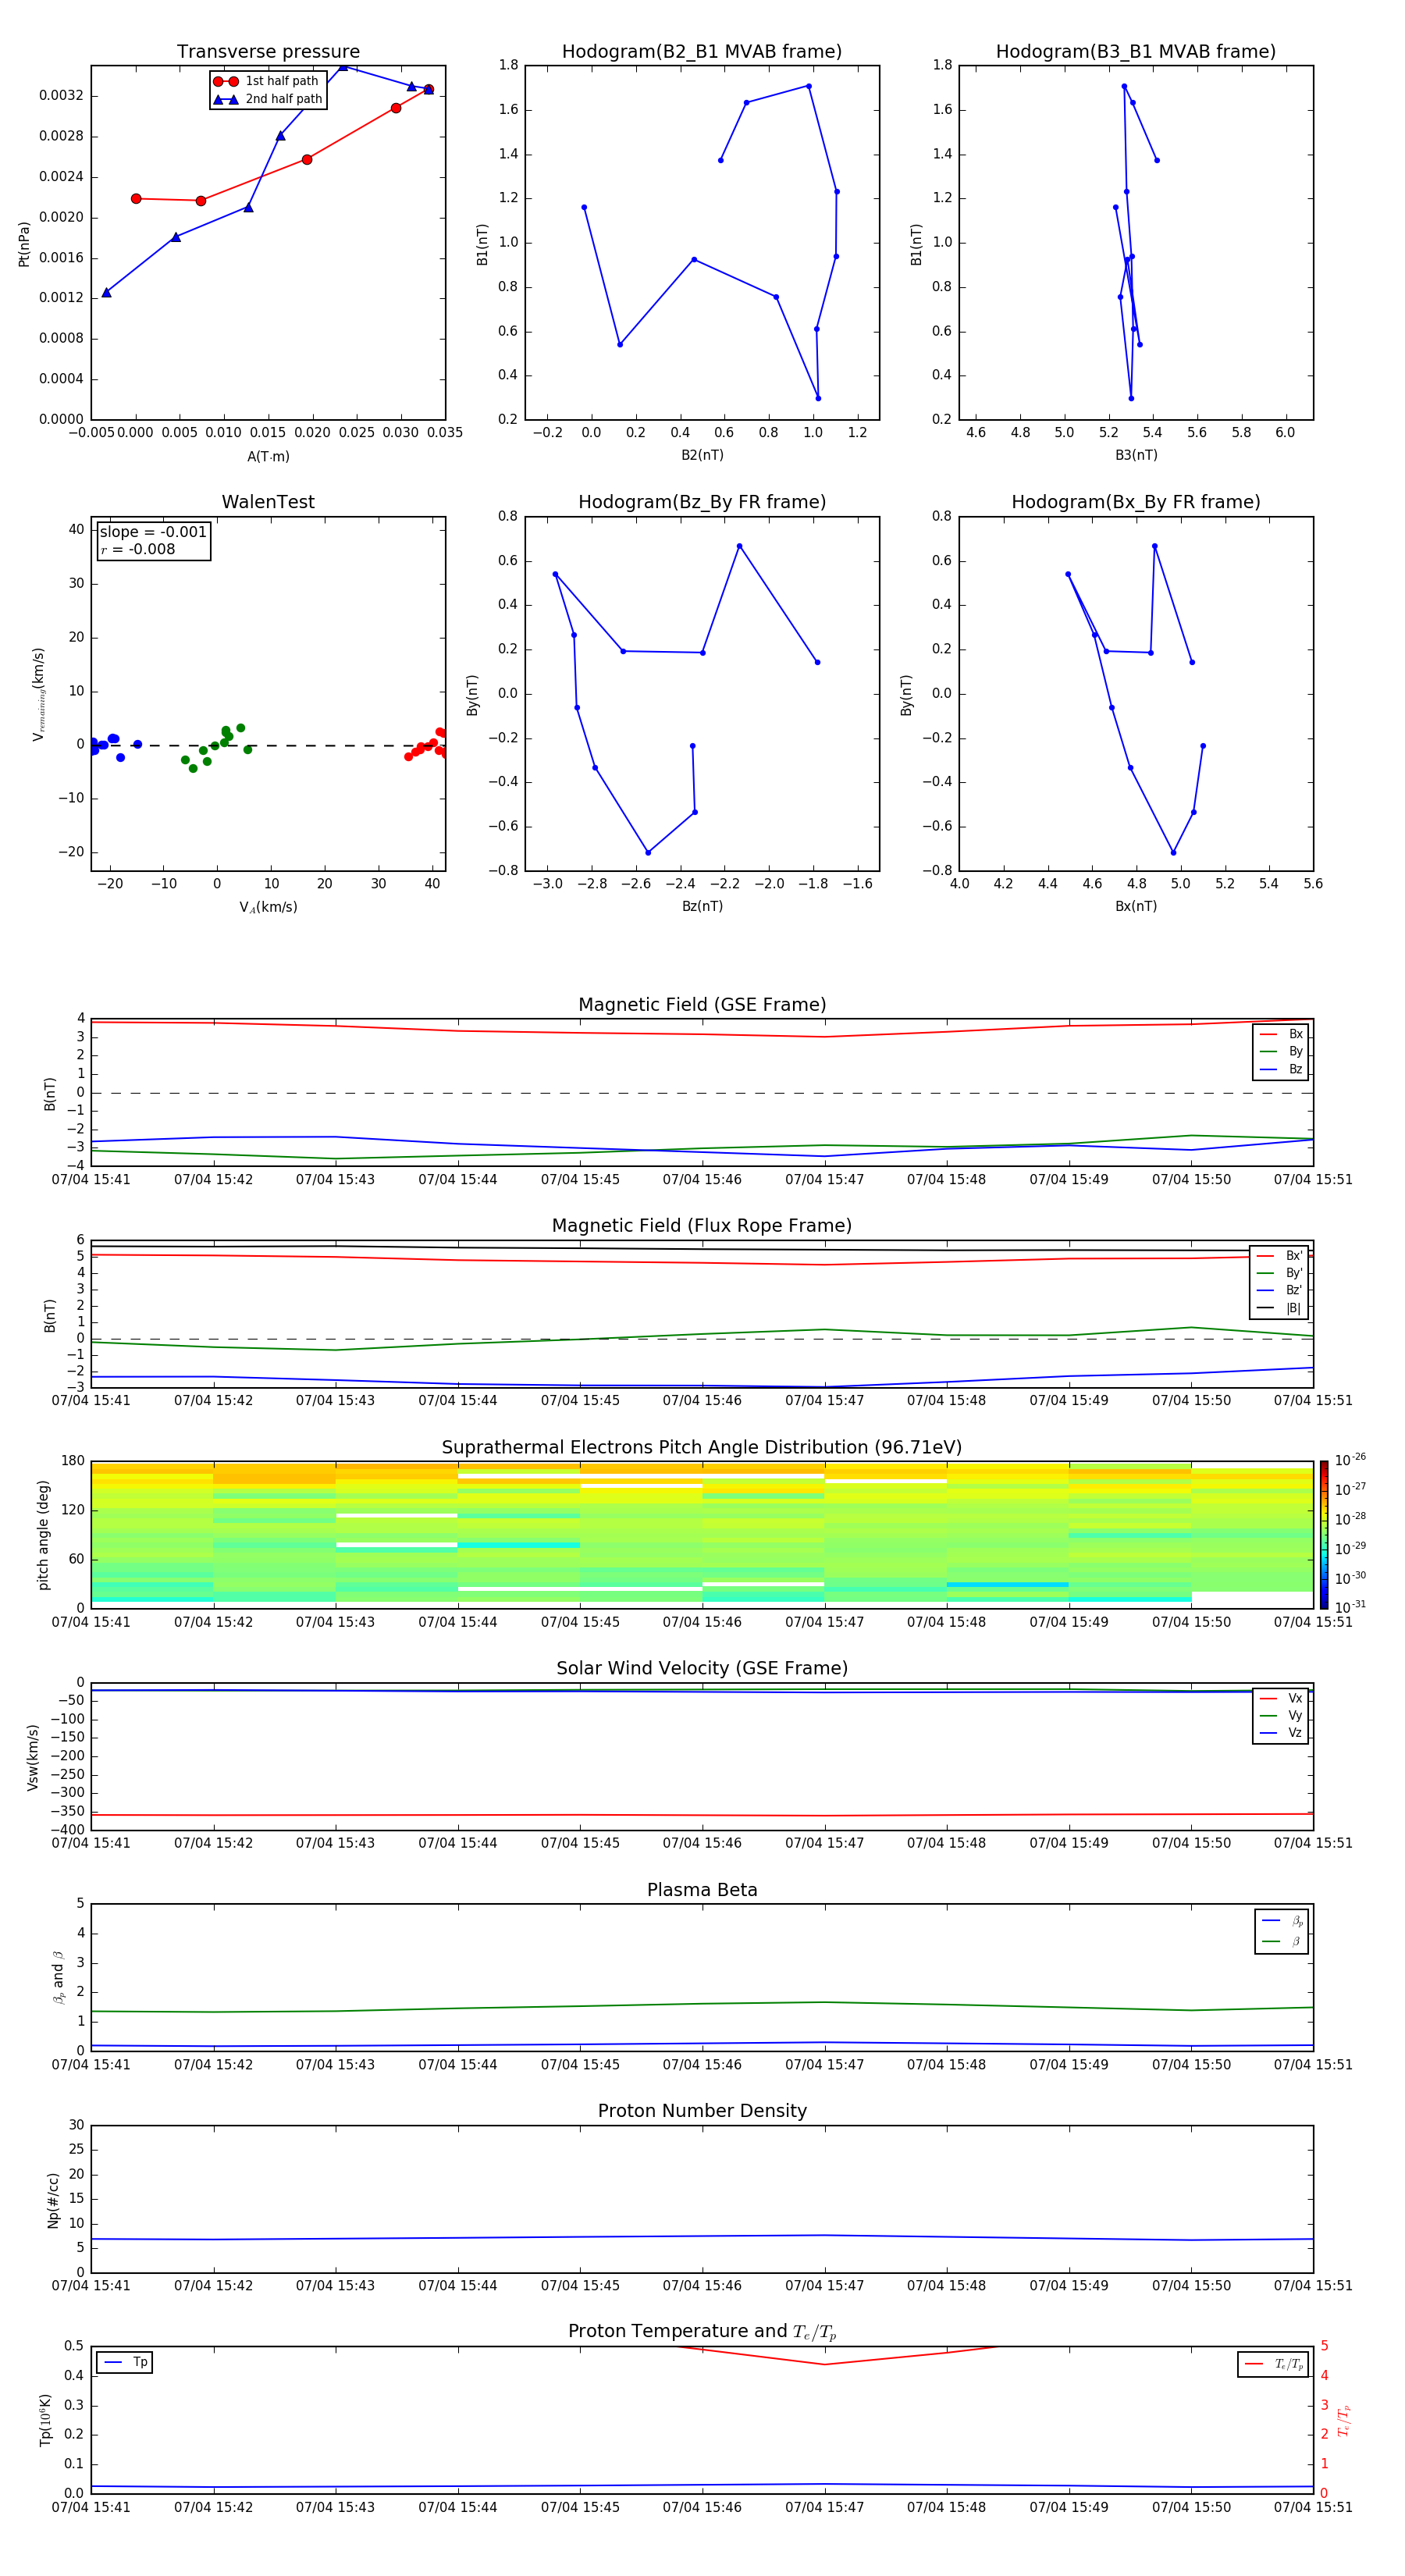This screenshot has width=1405, height=2576.
Task: Select the |B| legend entry in Flux Rope Frame
Action: point(1279,1308)
